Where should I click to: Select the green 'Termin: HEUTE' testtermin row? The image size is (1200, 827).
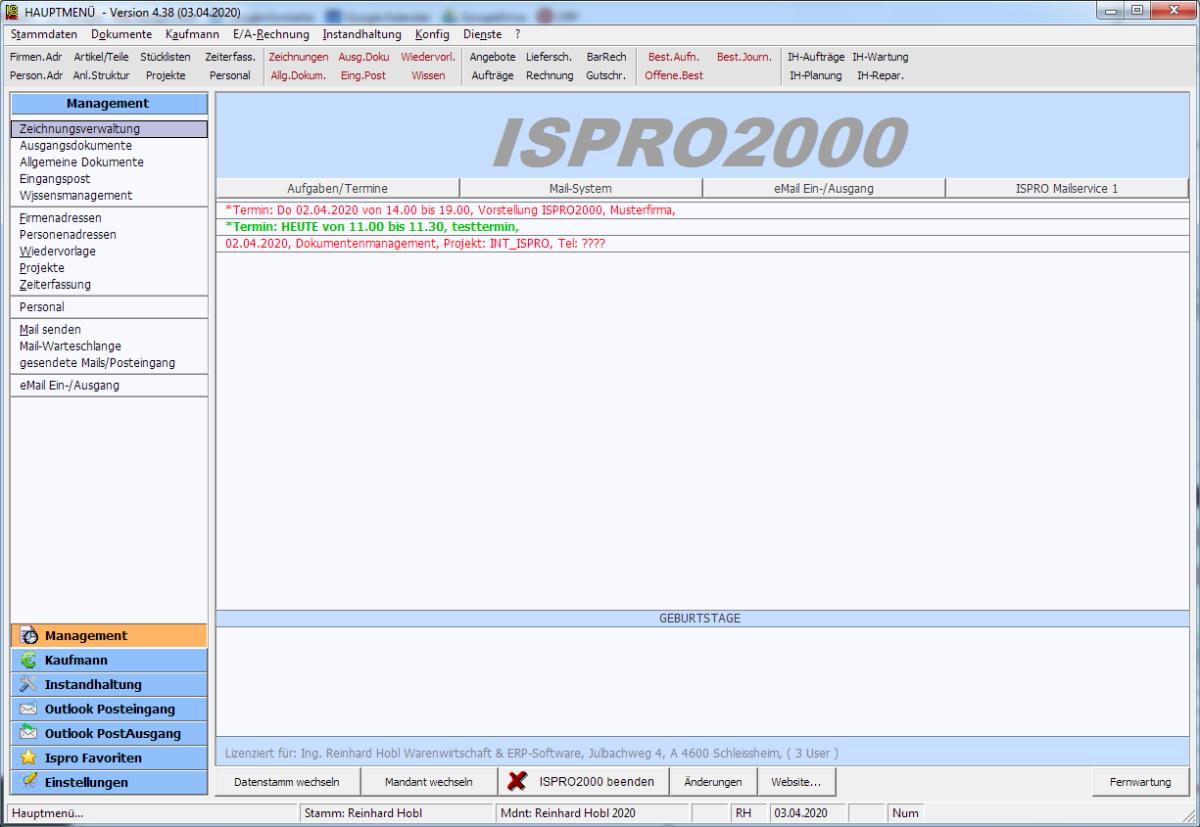tap(703, 227)
